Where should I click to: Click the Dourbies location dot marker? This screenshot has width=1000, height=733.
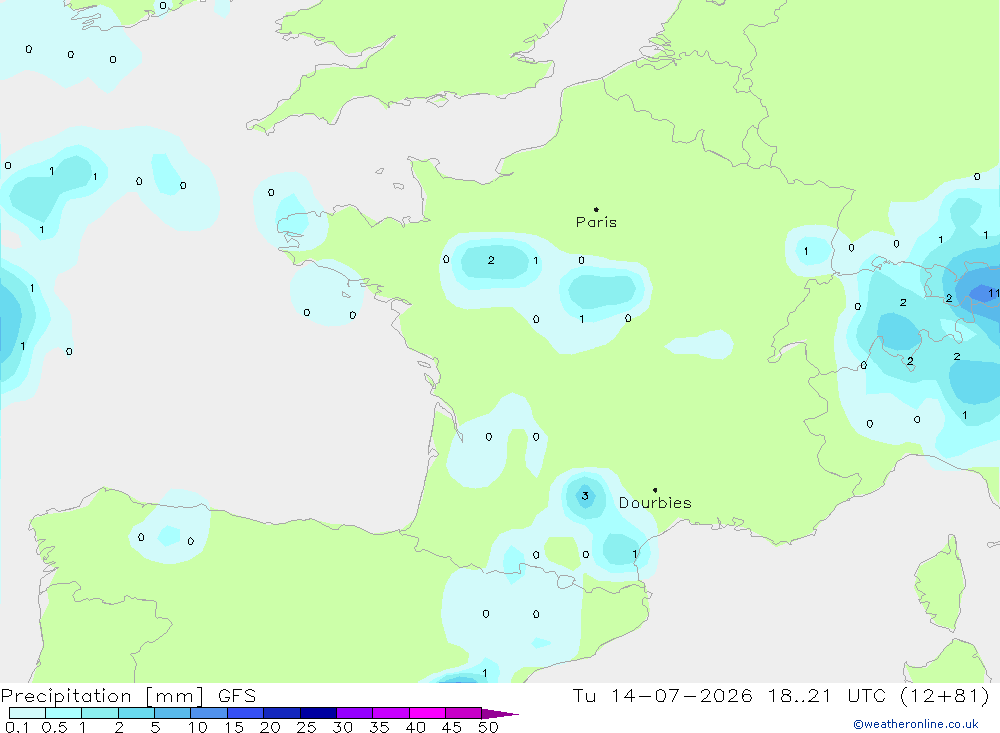655,490
